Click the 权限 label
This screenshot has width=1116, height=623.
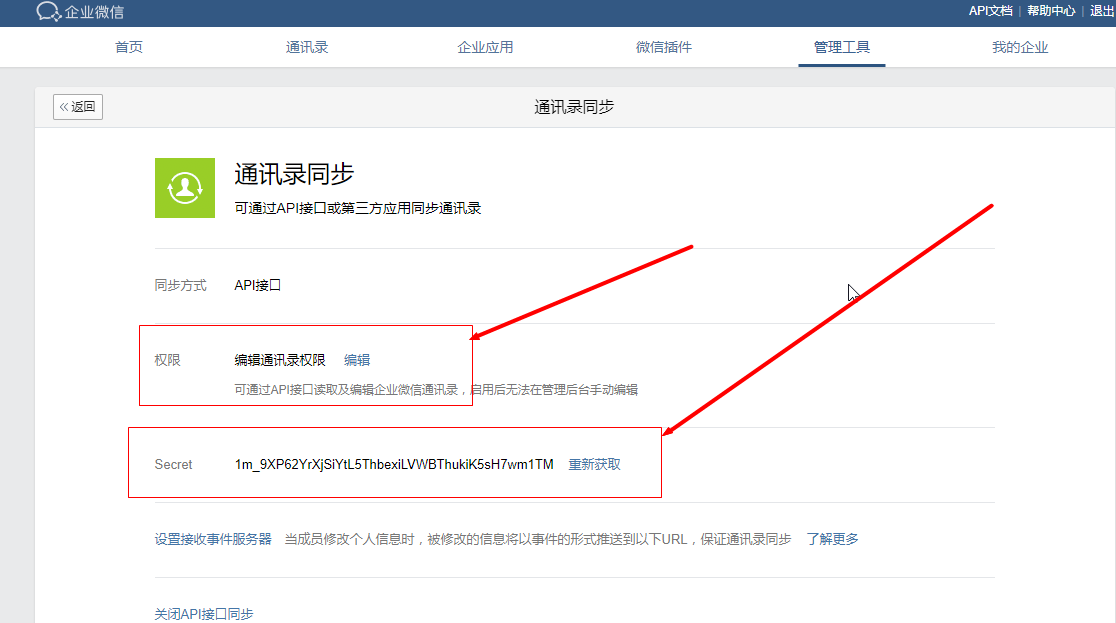tap(167, 360)
